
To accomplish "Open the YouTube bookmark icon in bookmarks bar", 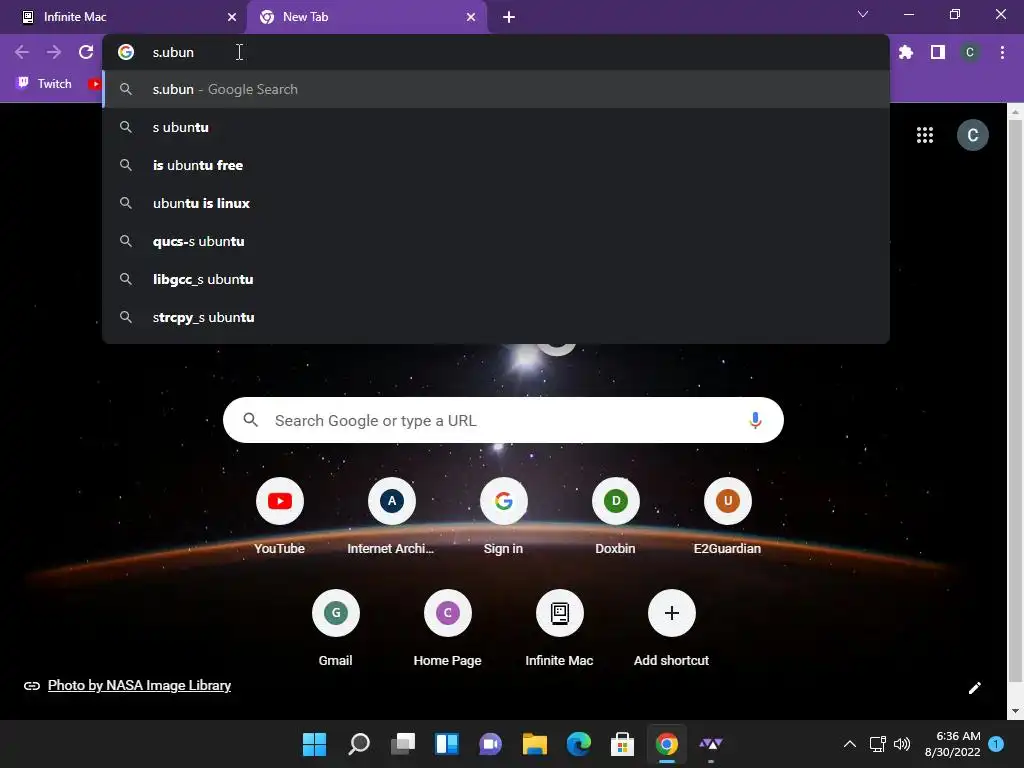I will click(95, 84).
